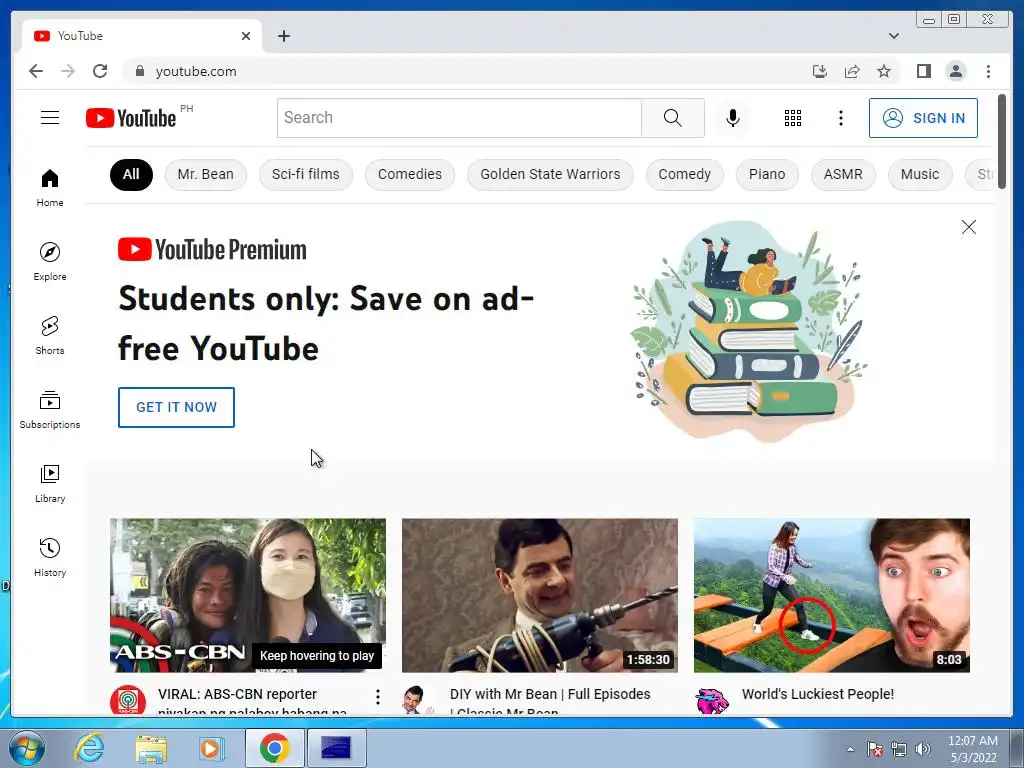Open Windows Explorer from taskbar

point(151,748)
